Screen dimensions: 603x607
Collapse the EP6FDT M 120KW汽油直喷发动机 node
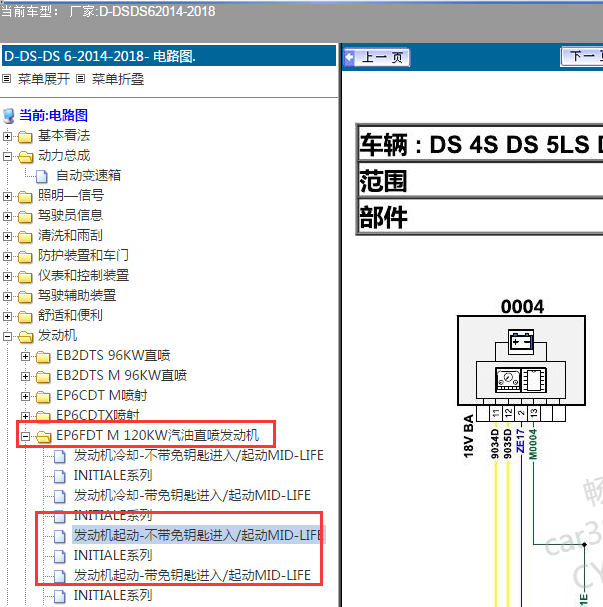pos(25,437)
